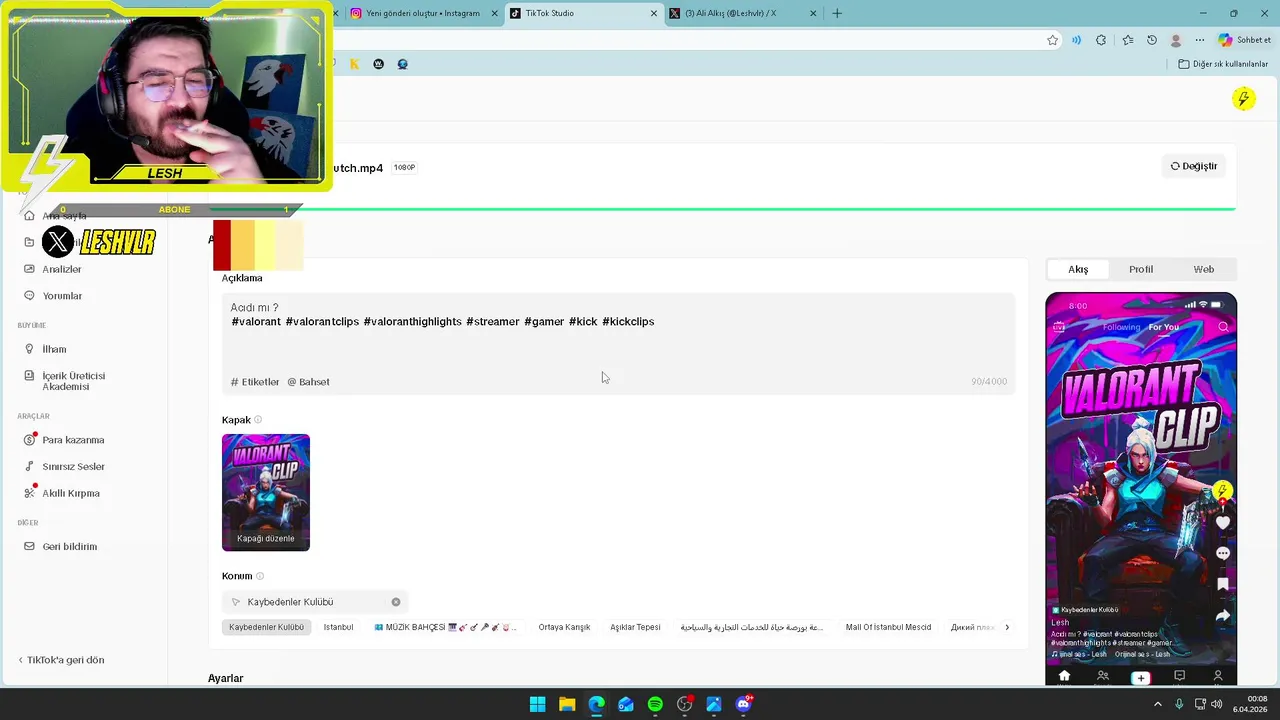The height and width of the screenshot is (720, 1280).
Task: Open Yorumlar comments icon in sidebar
Action: [29, 296]
